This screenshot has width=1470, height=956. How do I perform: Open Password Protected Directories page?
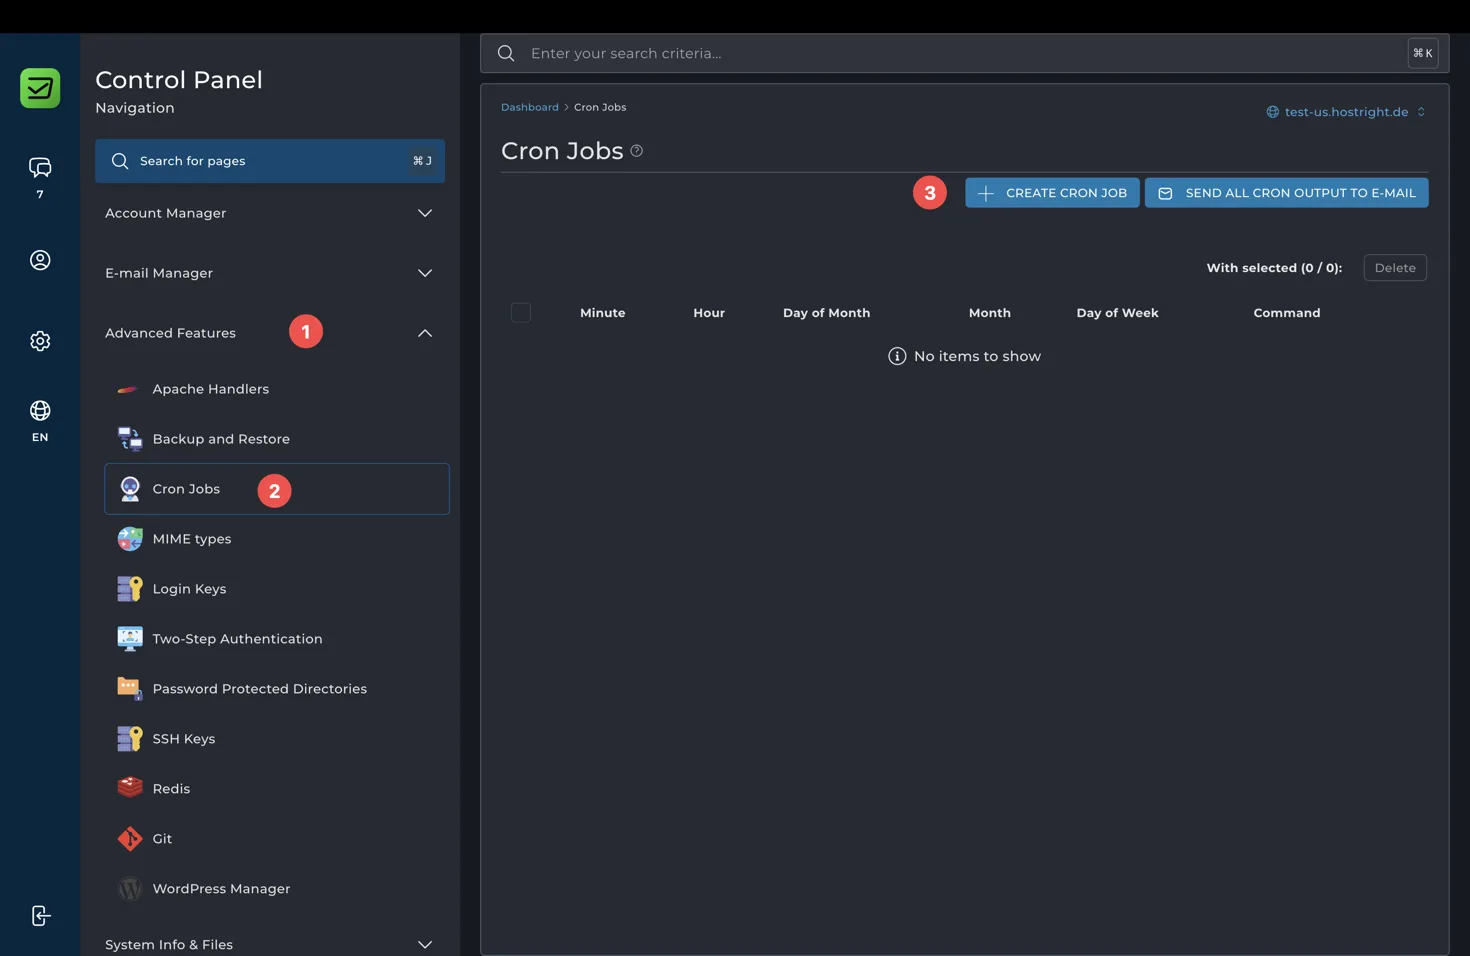(277, 689)
